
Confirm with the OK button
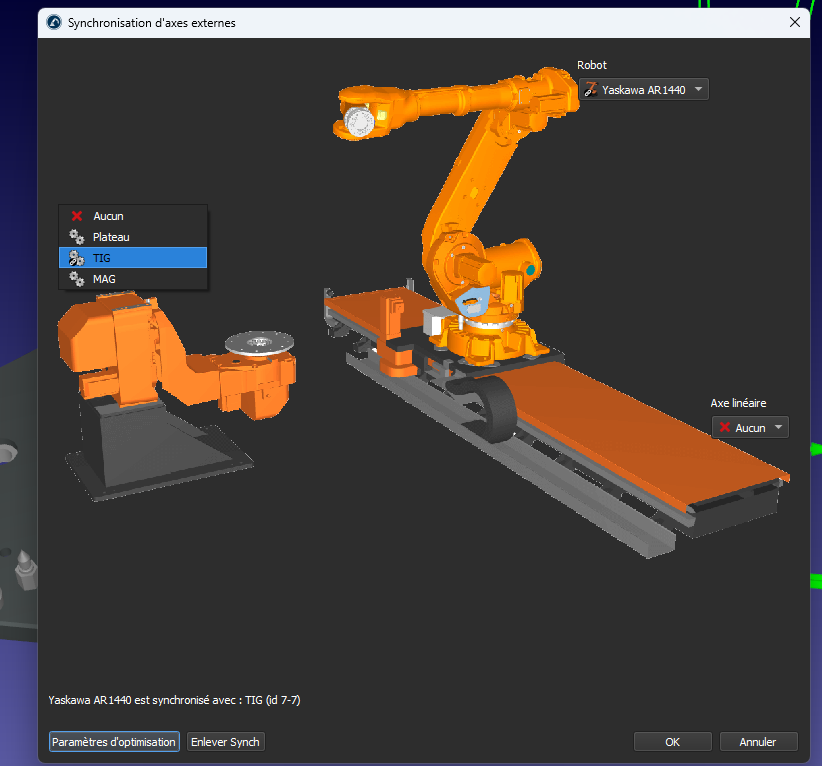click(x=672, y=742)
